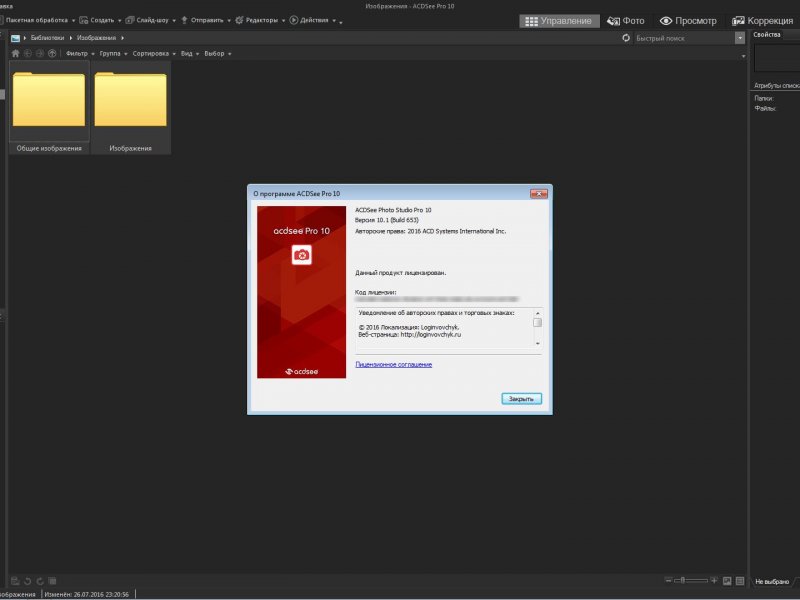
Task: Switch to Edit (Коррекция) mode tab
Action: [763, 21]
